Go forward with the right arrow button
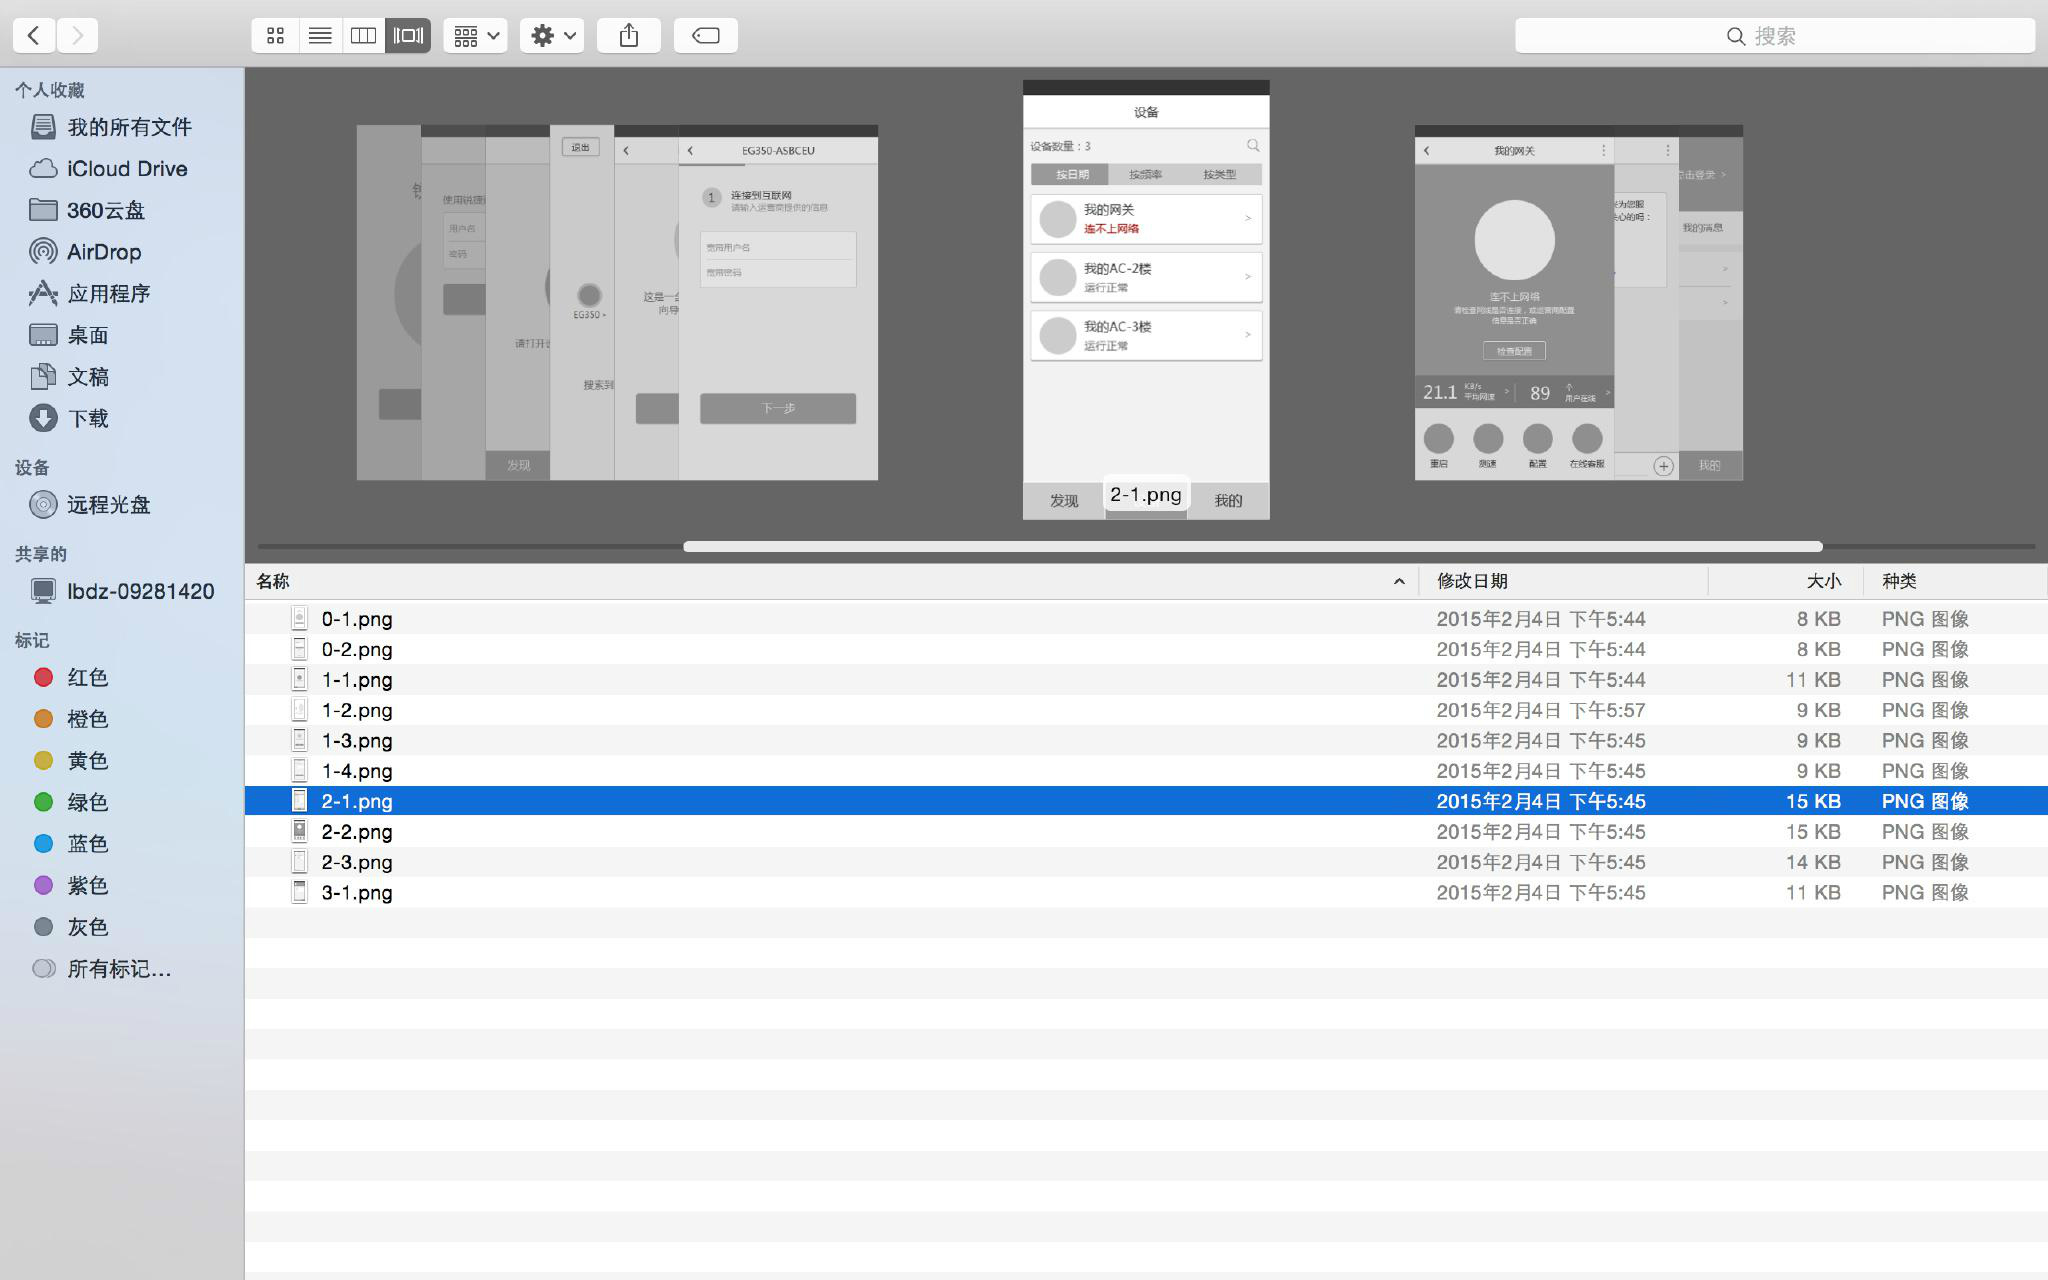This screenshot has width=2048, height=1280. [77, 36]
